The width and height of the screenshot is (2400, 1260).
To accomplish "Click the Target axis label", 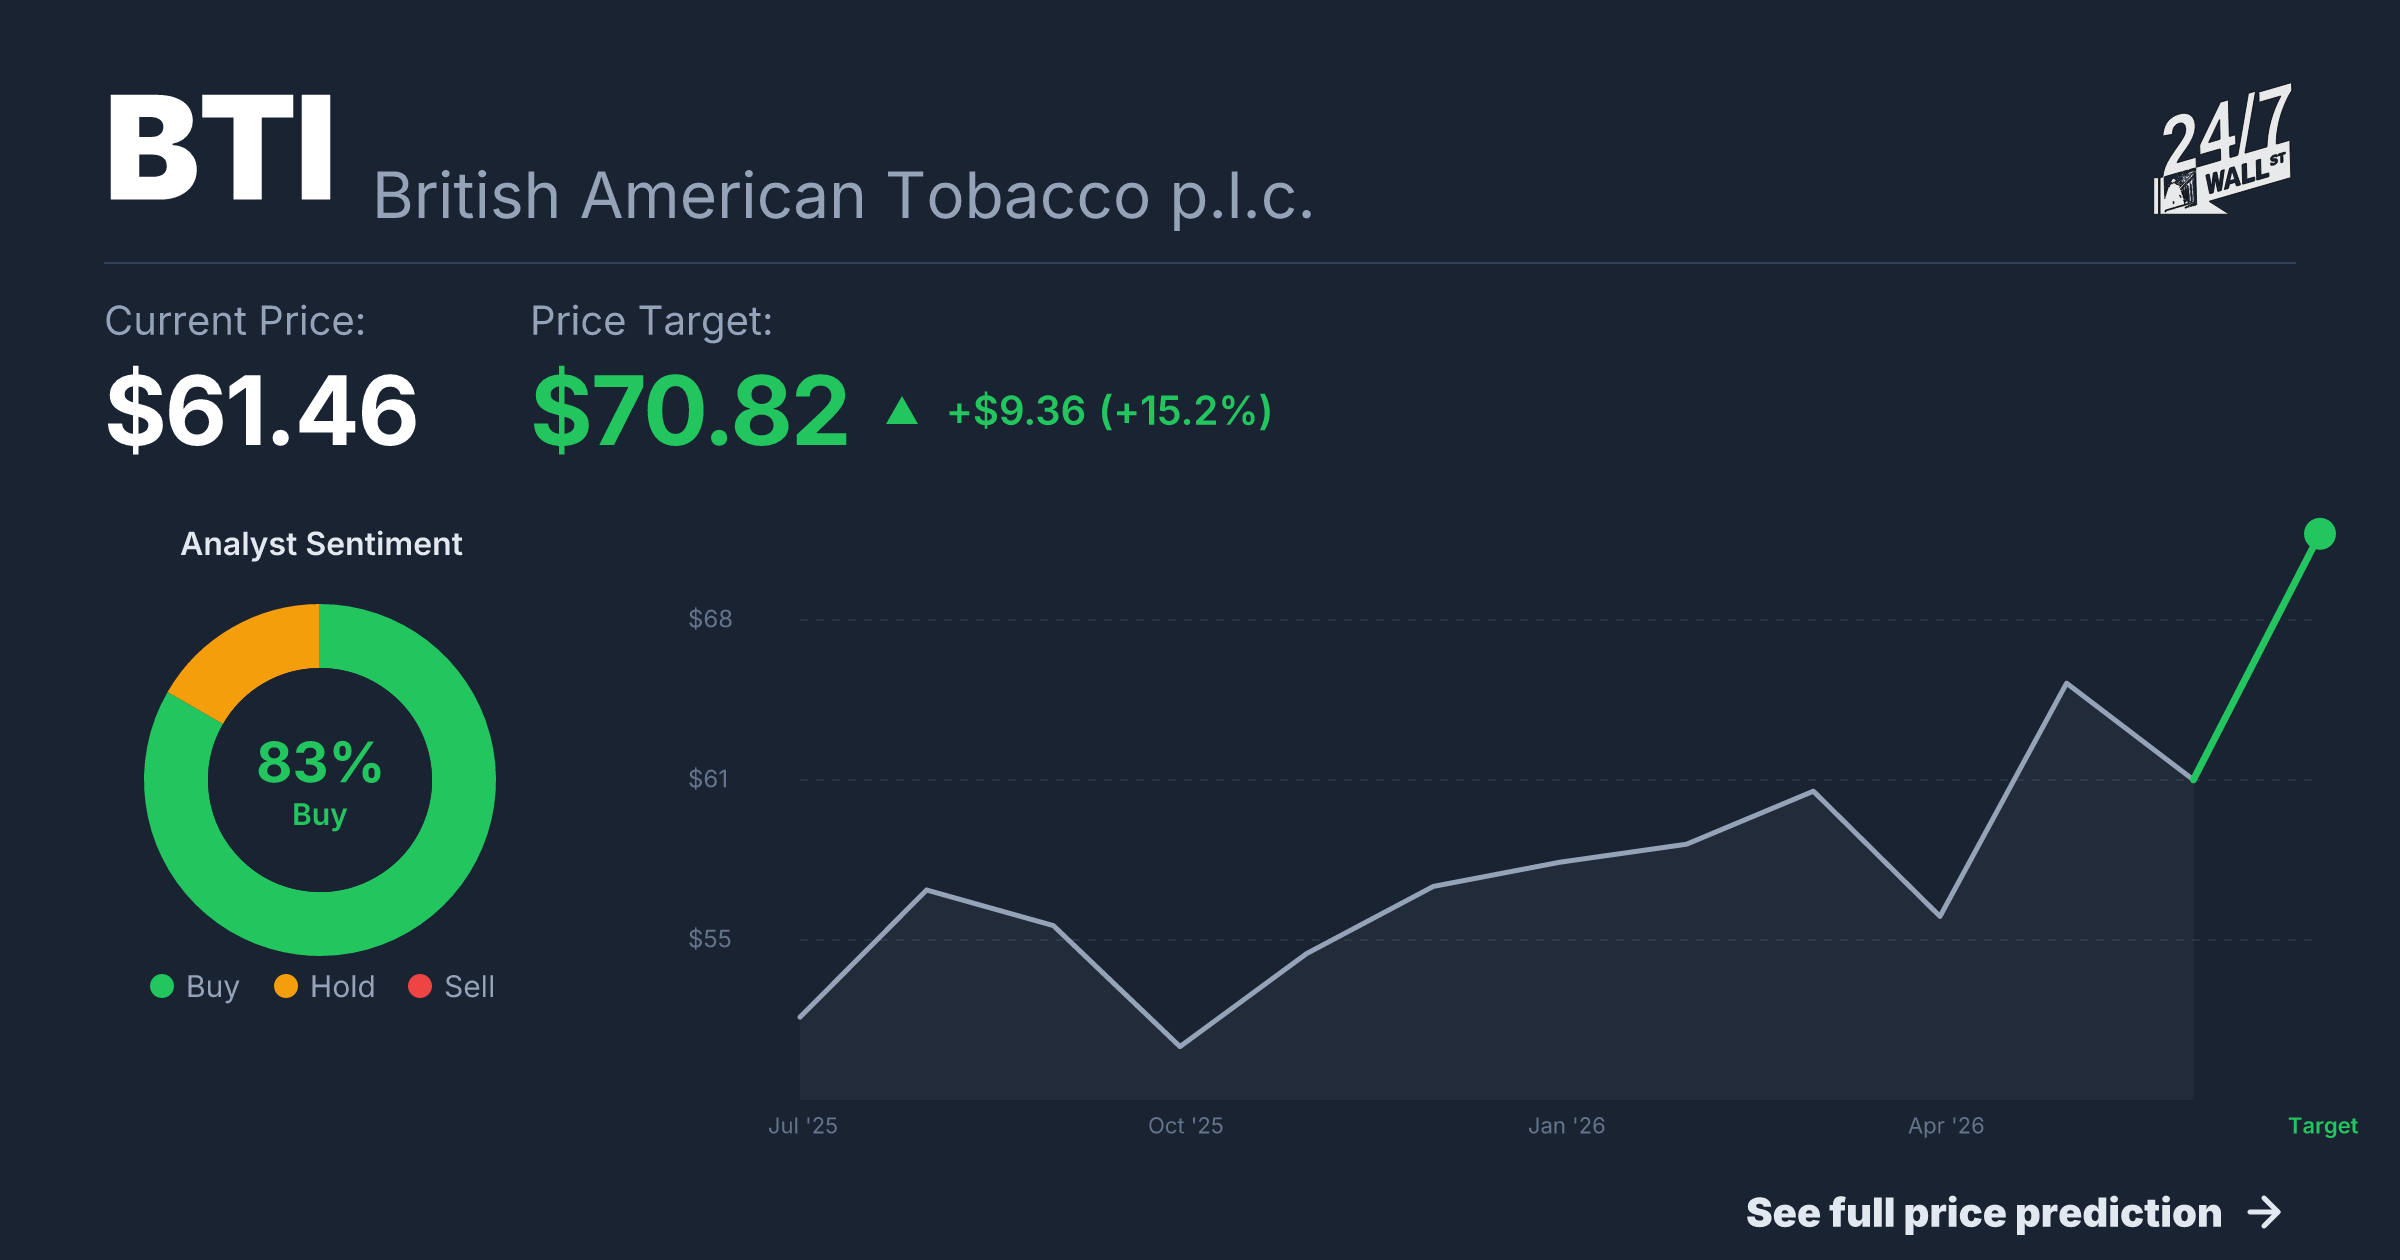I will click(x=2323, y=1126).
